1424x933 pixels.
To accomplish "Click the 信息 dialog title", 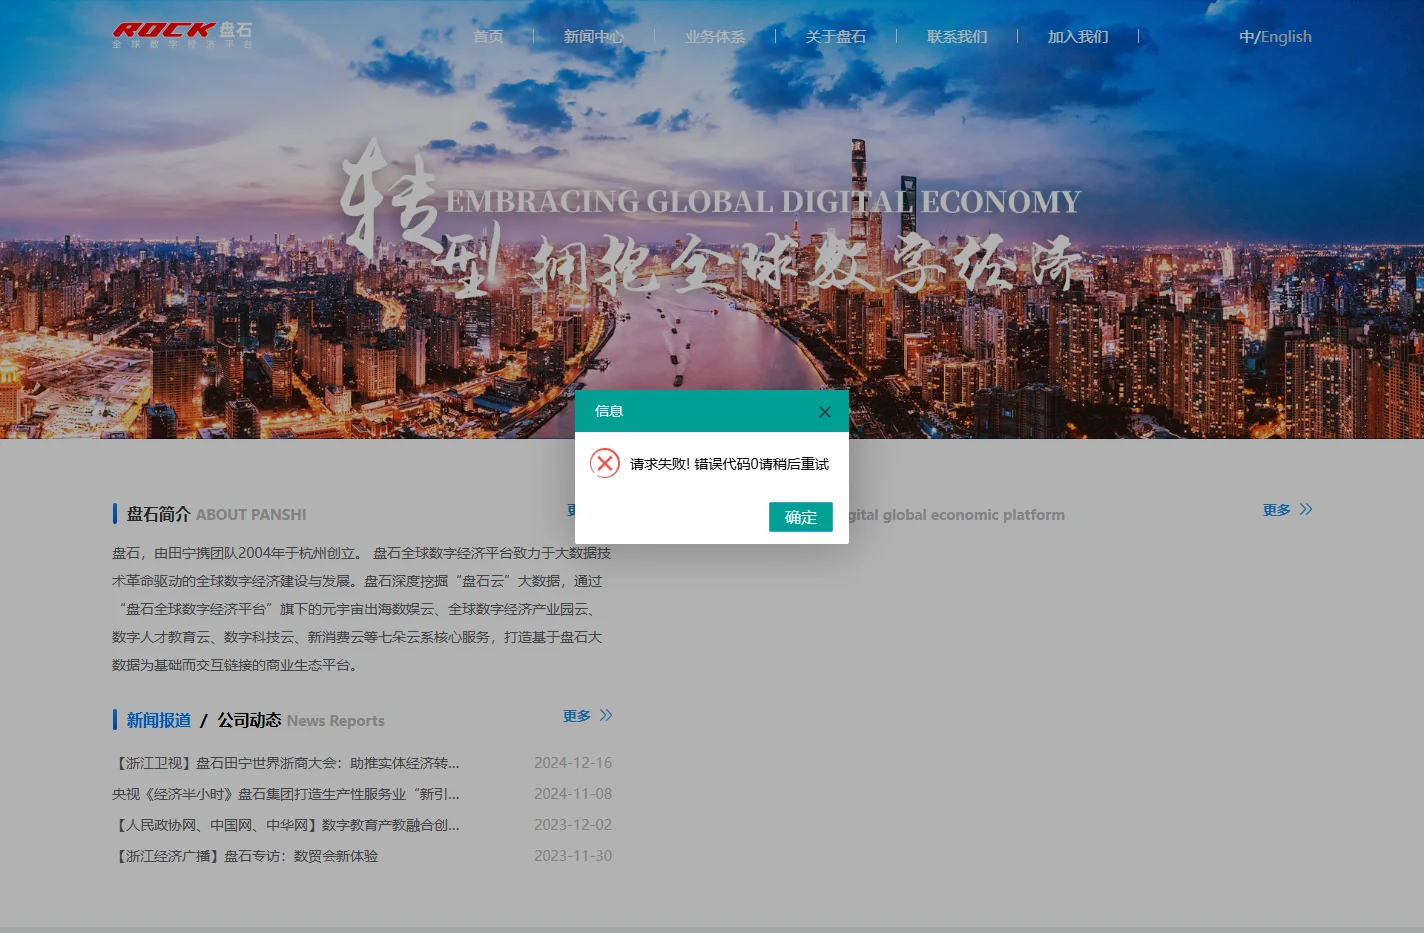I will [609, 411].
